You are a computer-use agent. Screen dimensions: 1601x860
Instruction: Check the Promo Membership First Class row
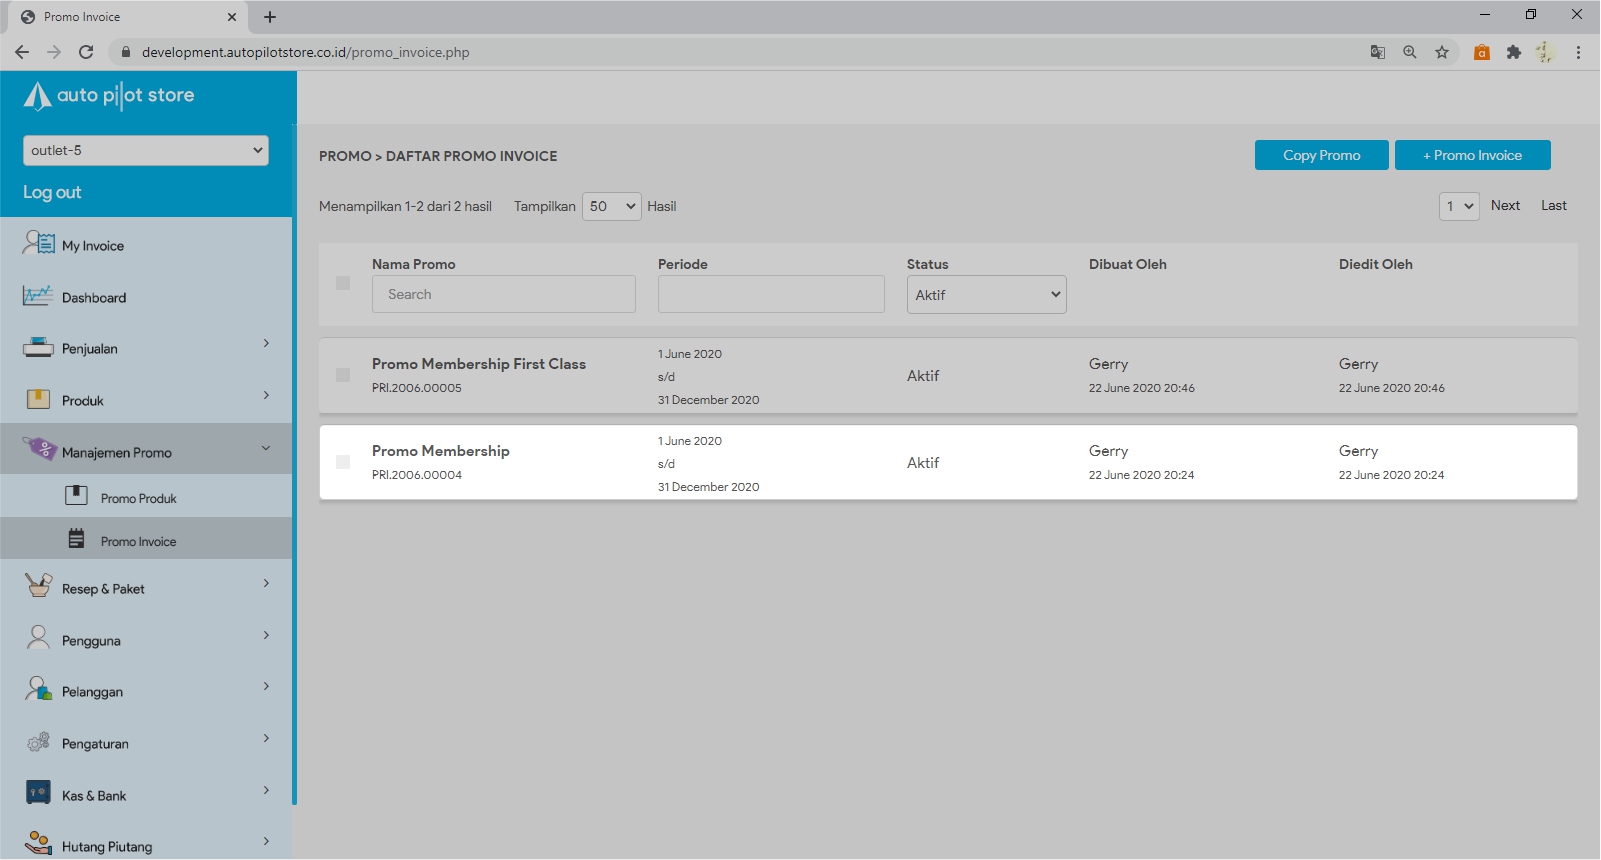pos(343,375)
